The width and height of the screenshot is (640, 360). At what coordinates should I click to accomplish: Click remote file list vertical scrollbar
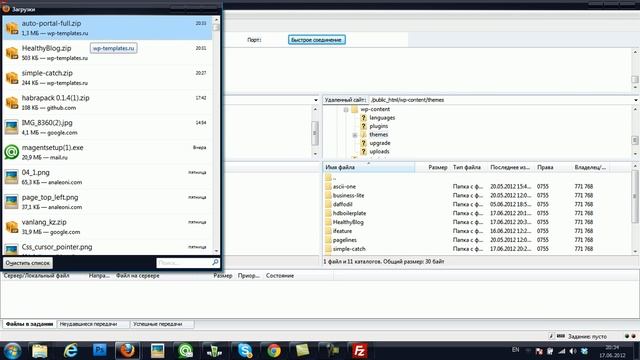click(635, 208)
